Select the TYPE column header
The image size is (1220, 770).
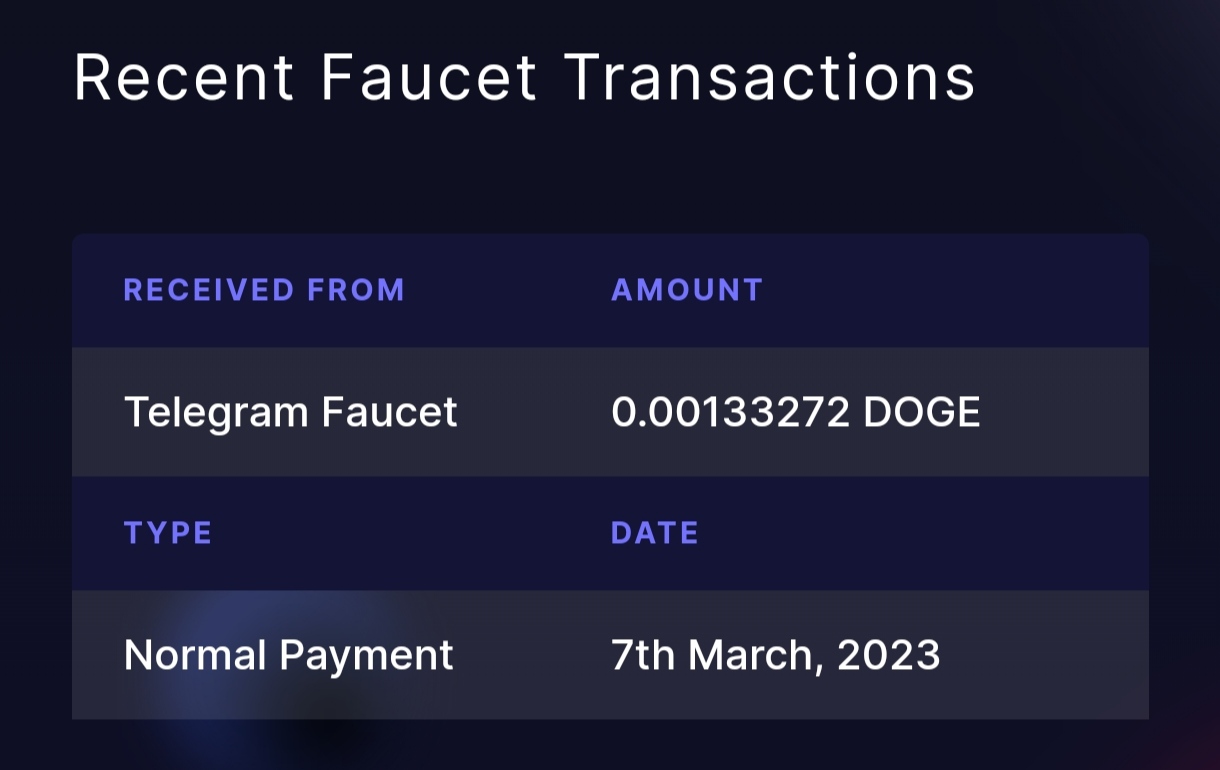point(168,533)
